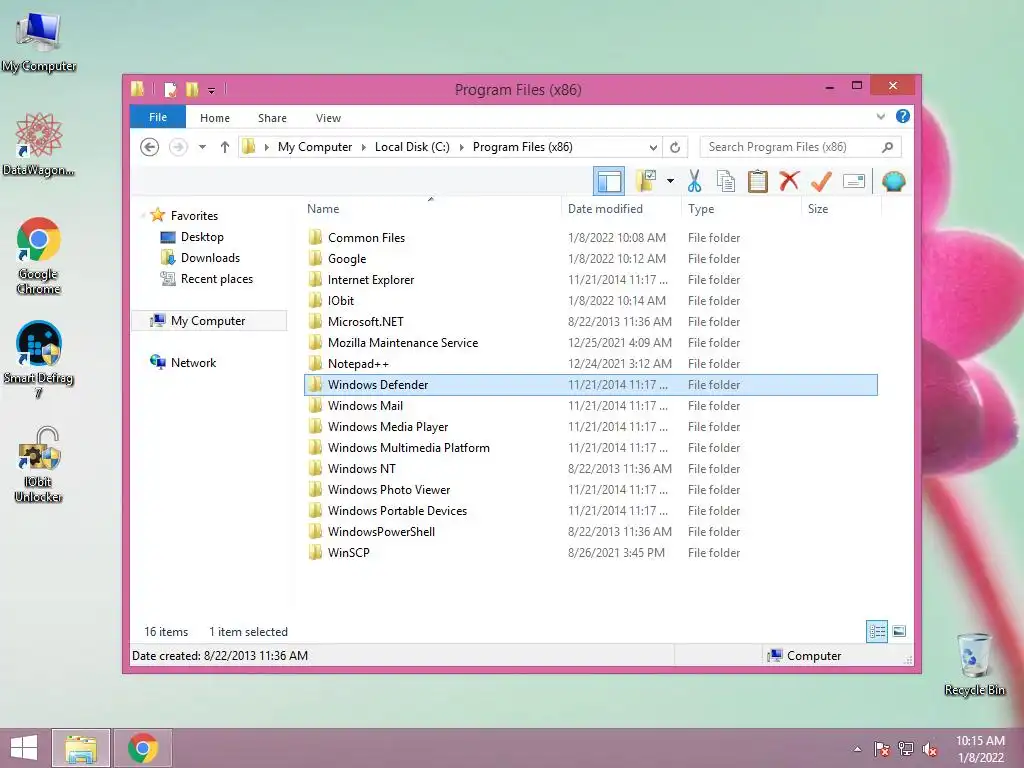Screen dimensions: 1024x768
Task: Click the Paste clipboard icon
Action: [x=758, y=181]
